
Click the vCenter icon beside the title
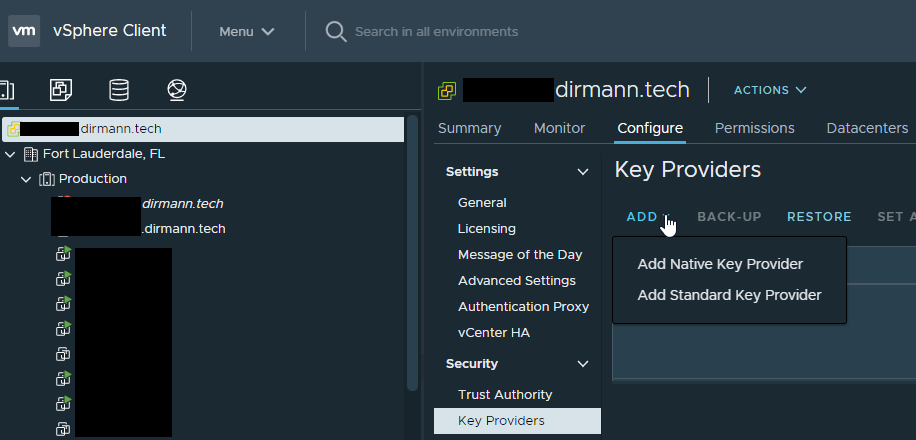coord(447,91)
